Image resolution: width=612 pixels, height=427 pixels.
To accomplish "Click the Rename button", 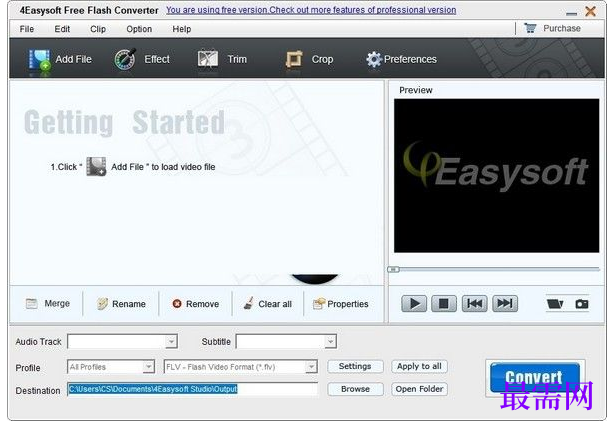I will tap(121, 304).
